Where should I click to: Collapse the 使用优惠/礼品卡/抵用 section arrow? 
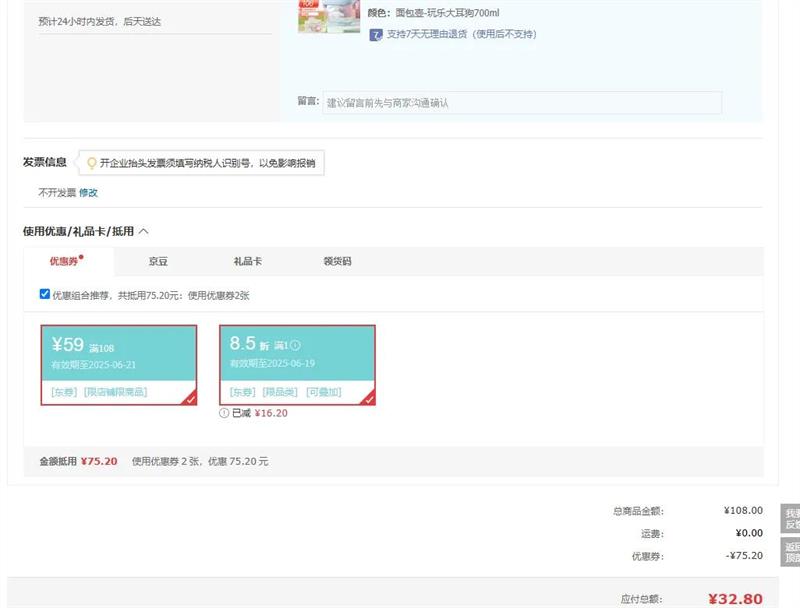(x=144, y=231)
